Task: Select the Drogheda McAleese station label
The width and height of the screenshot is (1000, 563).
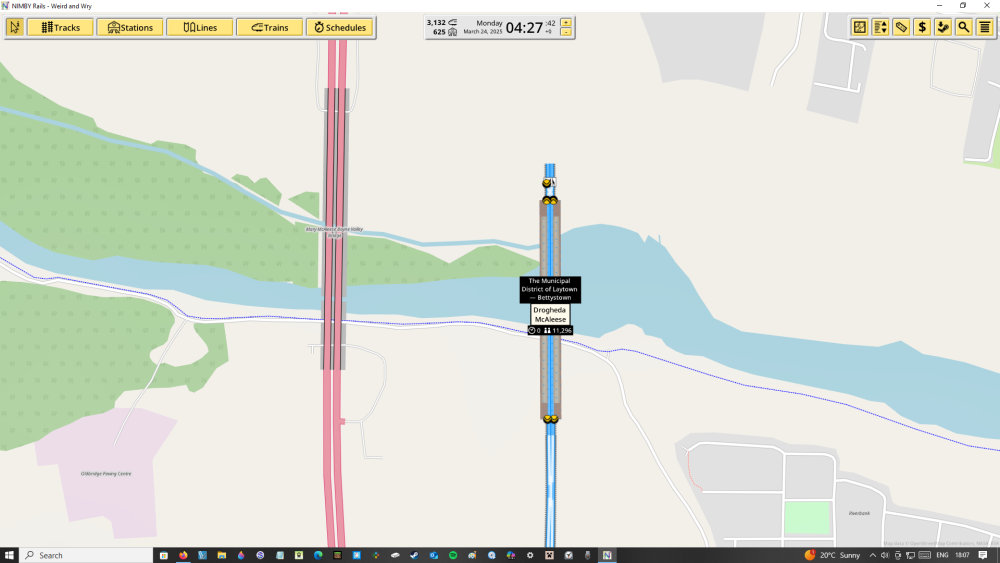Action: pyautogui.click(x=549, y=314)
